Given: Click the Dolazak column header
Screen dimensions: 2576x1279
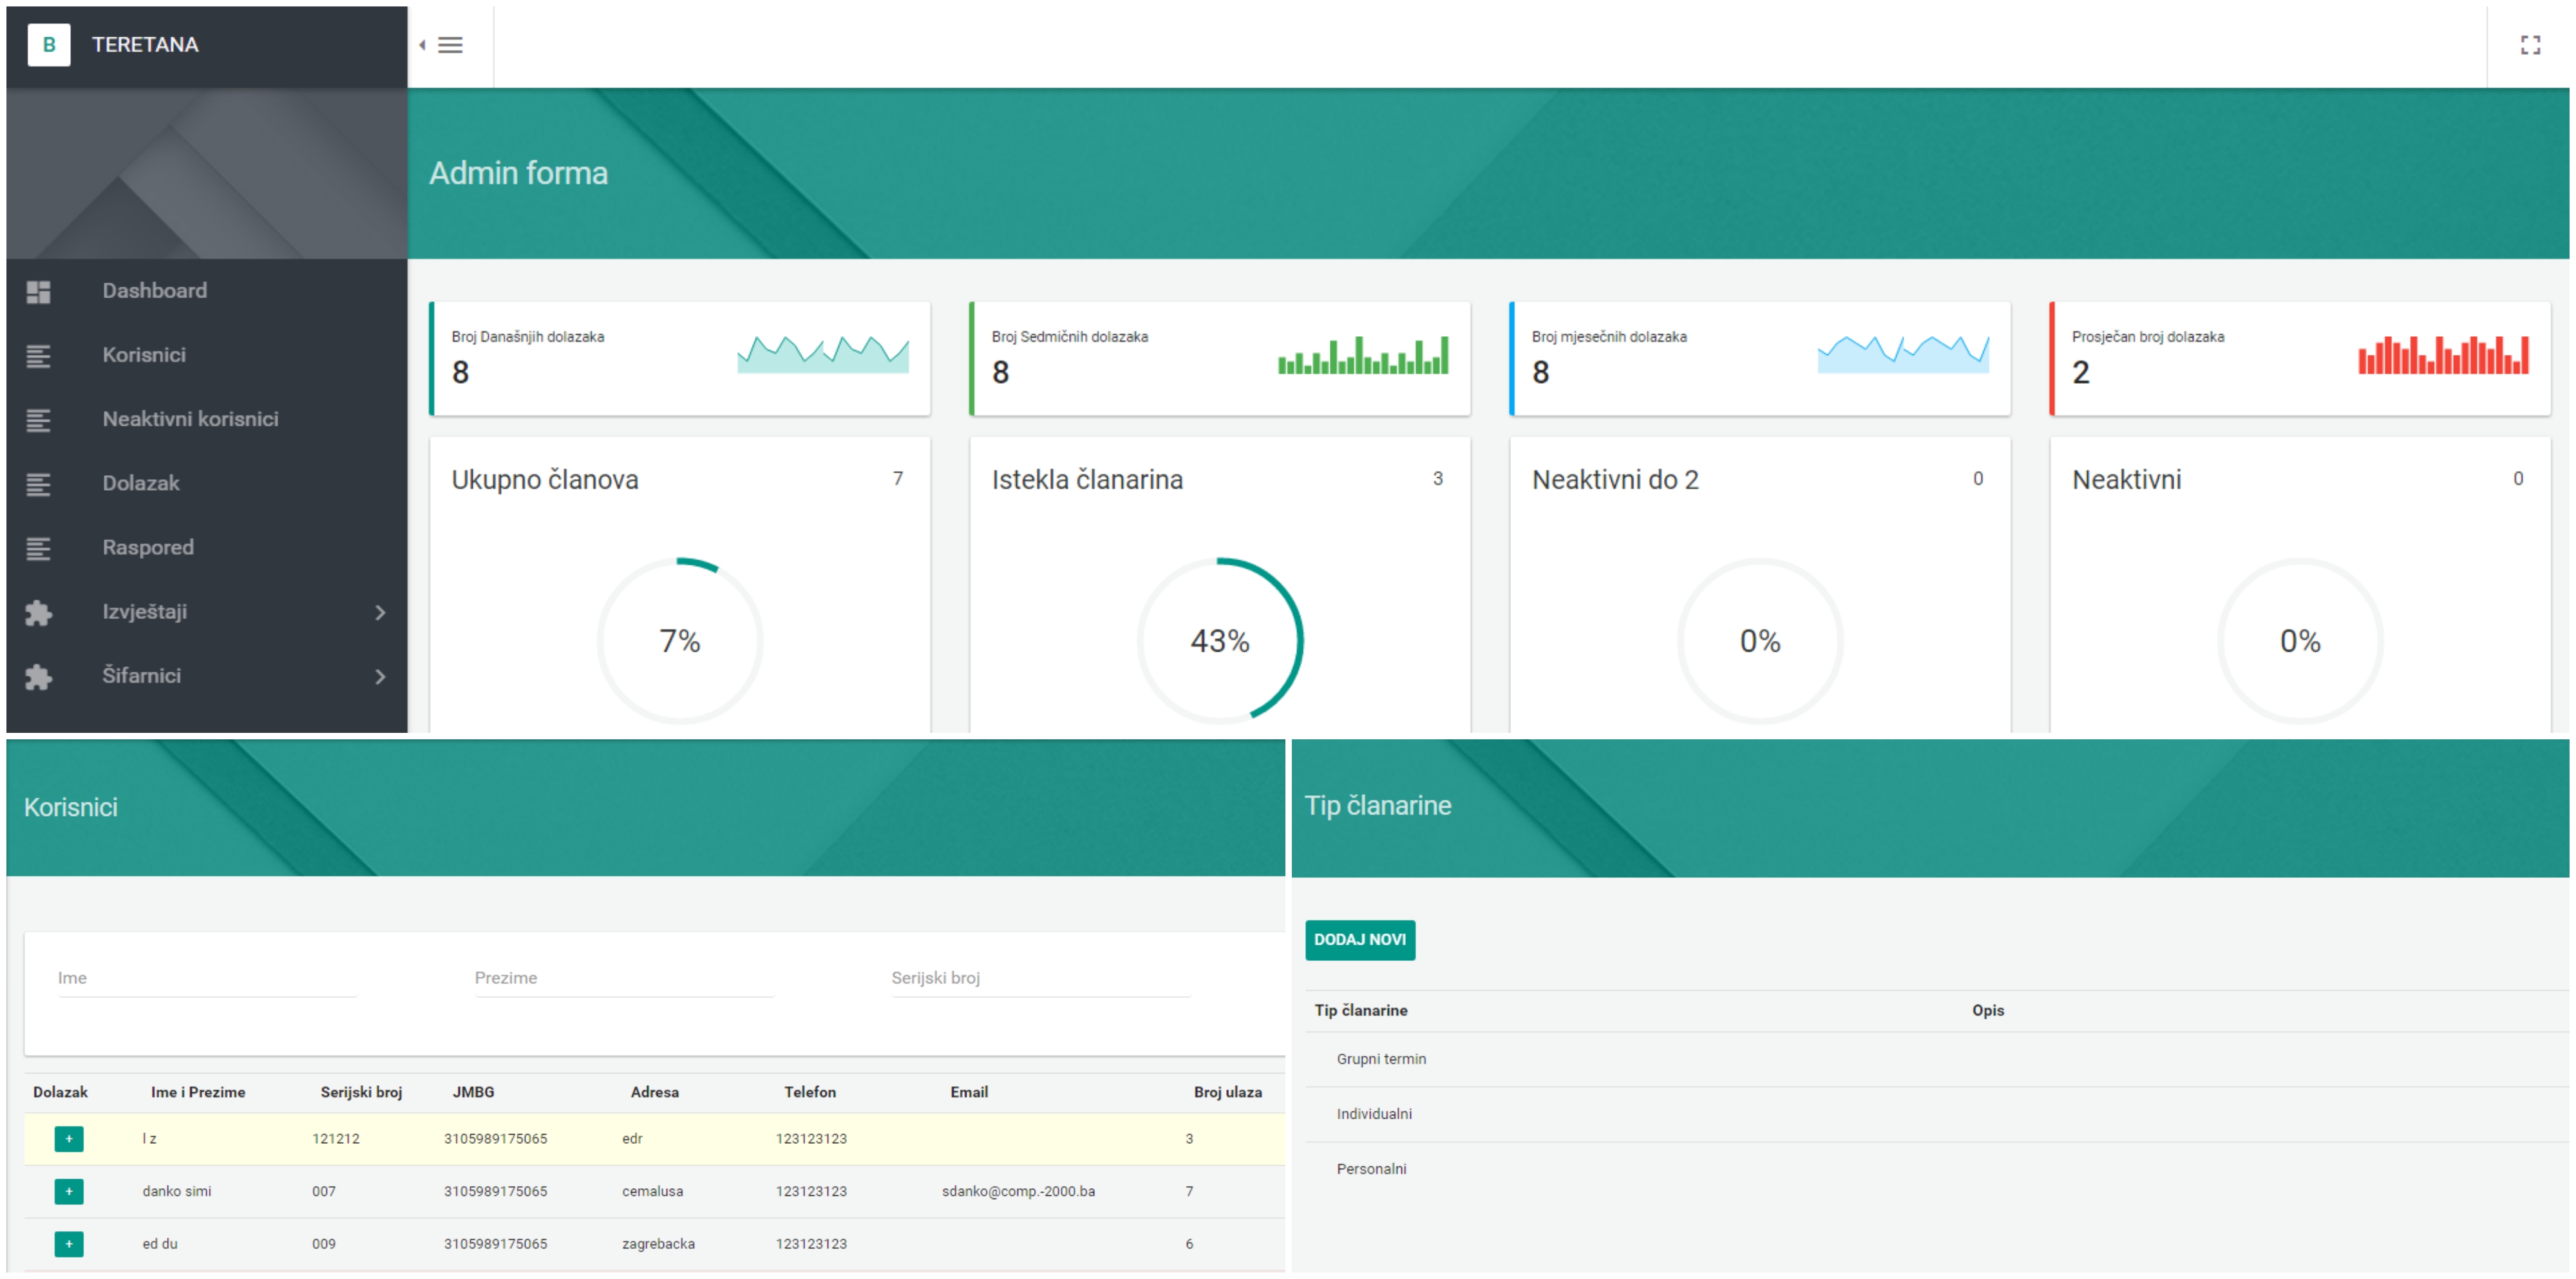Looking at the screenshot, I should 60,1093.
